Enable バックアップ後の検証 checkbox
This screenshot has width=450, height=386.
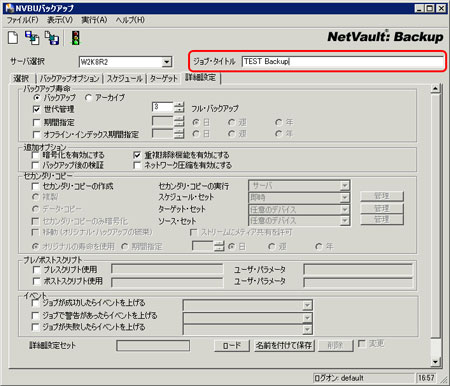click(35, 165)
